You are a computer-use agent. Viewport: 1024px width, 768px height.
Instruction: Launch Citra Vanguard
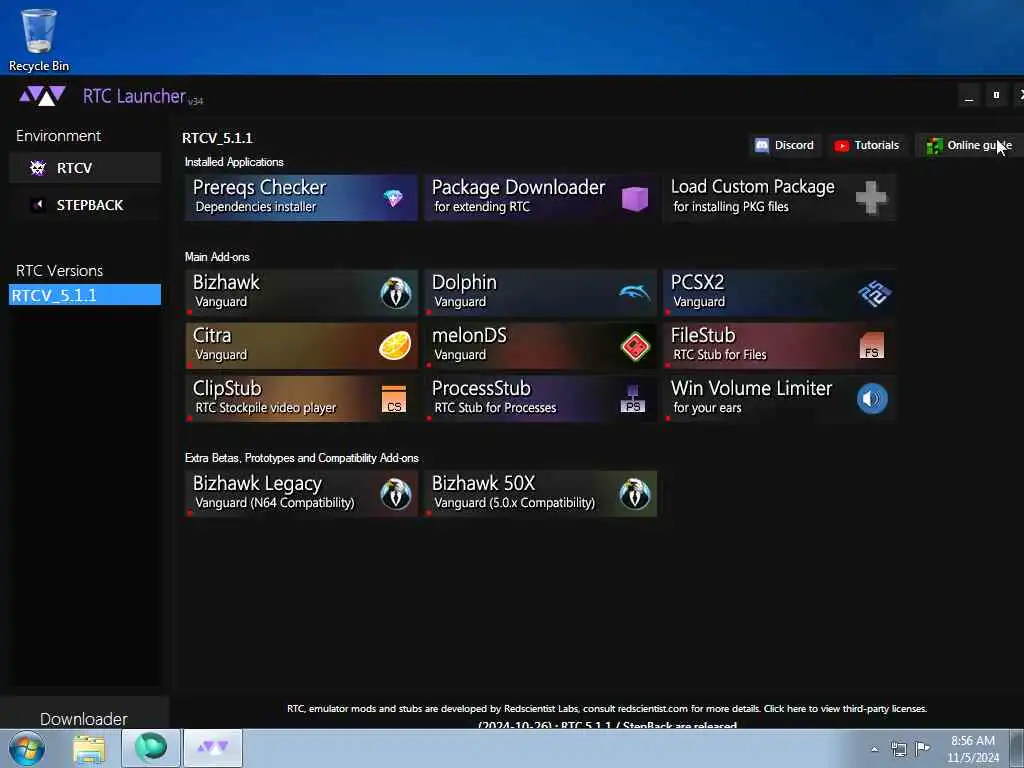[301, 345]
